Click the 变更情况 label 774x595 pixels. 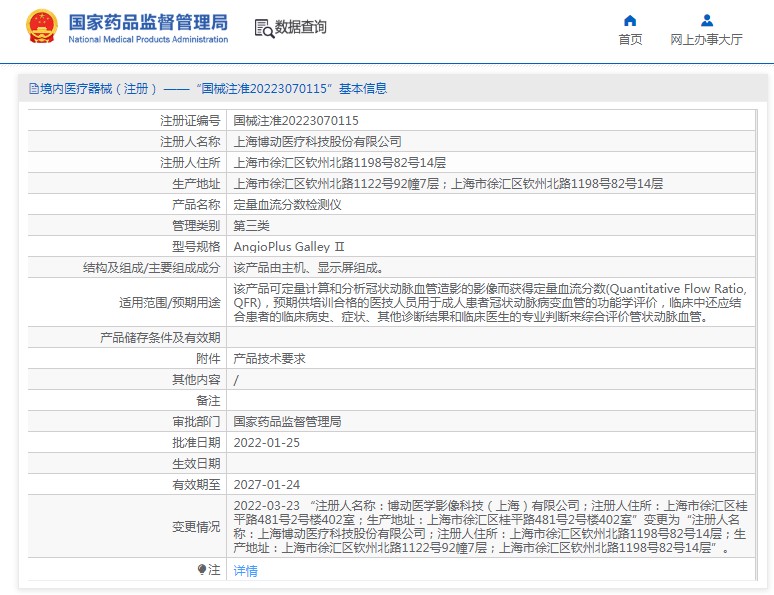[196, 527]
